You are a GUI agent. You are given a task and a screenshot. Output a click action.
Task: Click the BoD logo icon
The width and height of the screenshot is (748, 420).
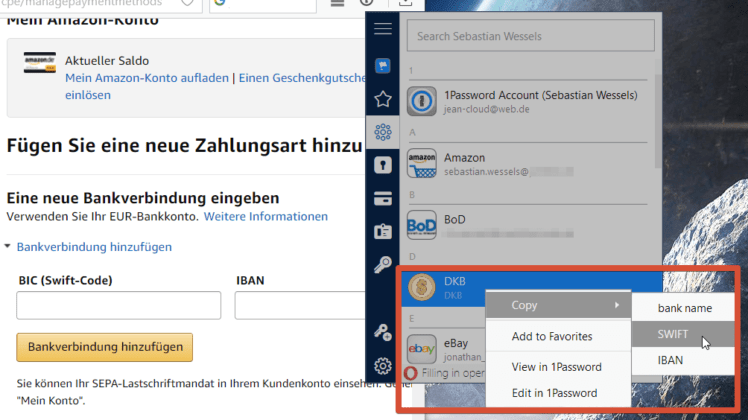tap(422, 225)
